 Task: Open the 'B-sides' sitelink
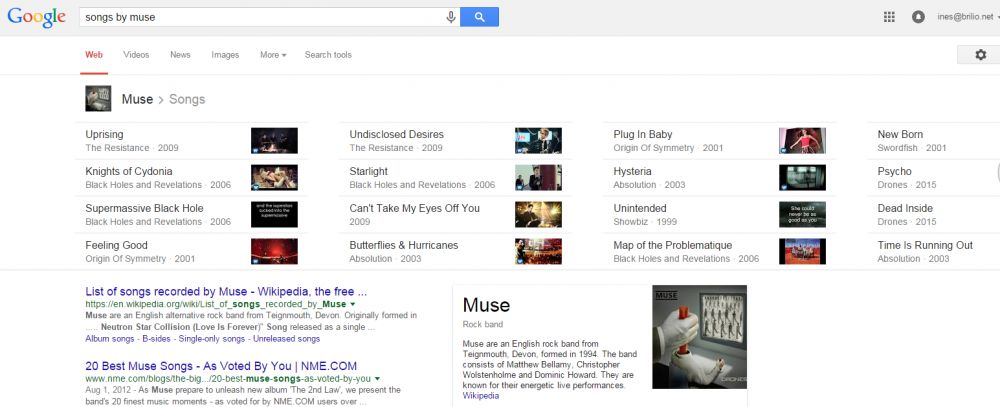156,339
